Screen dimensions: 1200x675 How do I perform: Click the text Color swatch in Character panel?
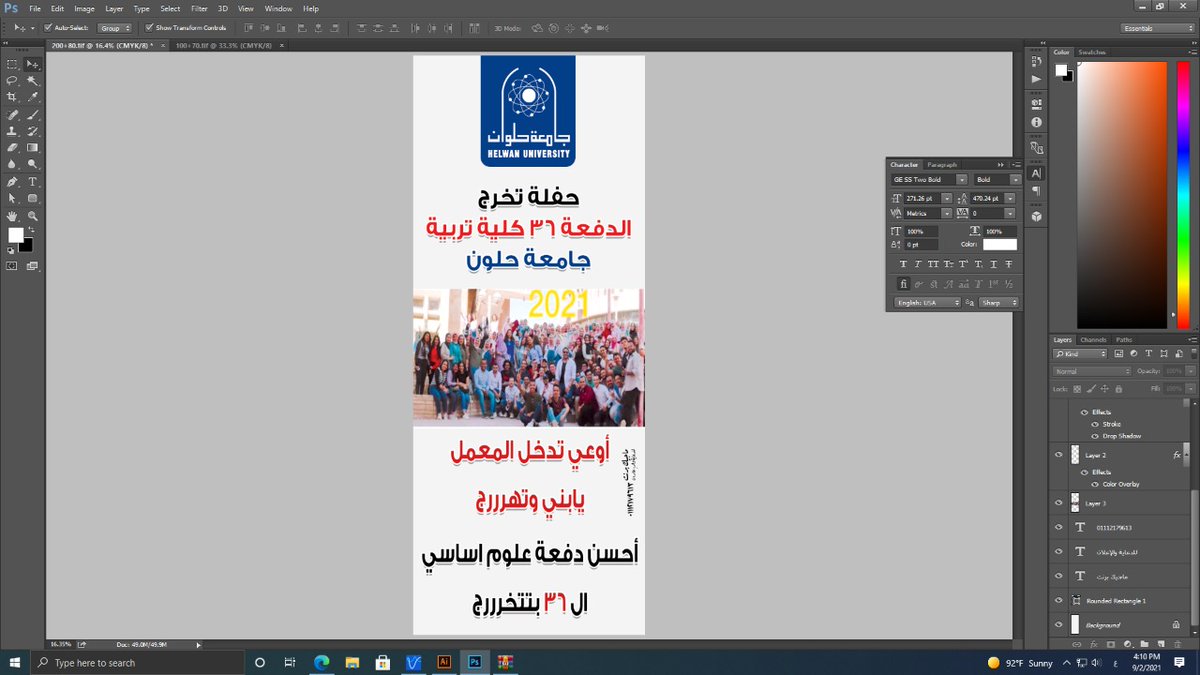(1000, 245)
